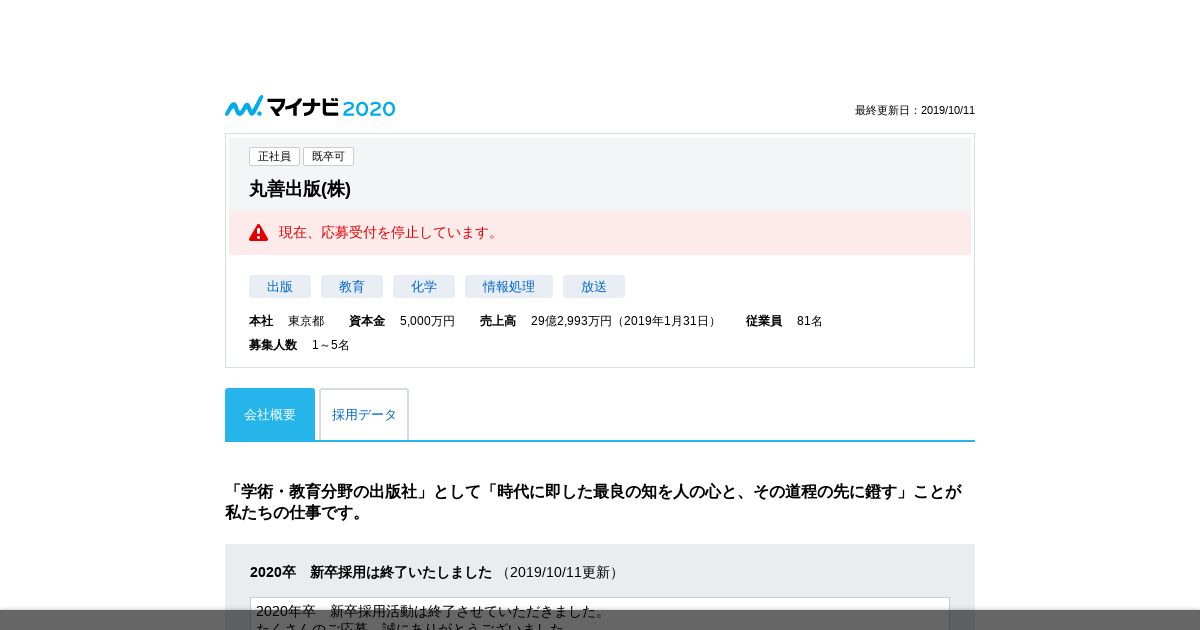
Task: Click the 本社 東京都 entry
Action: click(287, 321)
